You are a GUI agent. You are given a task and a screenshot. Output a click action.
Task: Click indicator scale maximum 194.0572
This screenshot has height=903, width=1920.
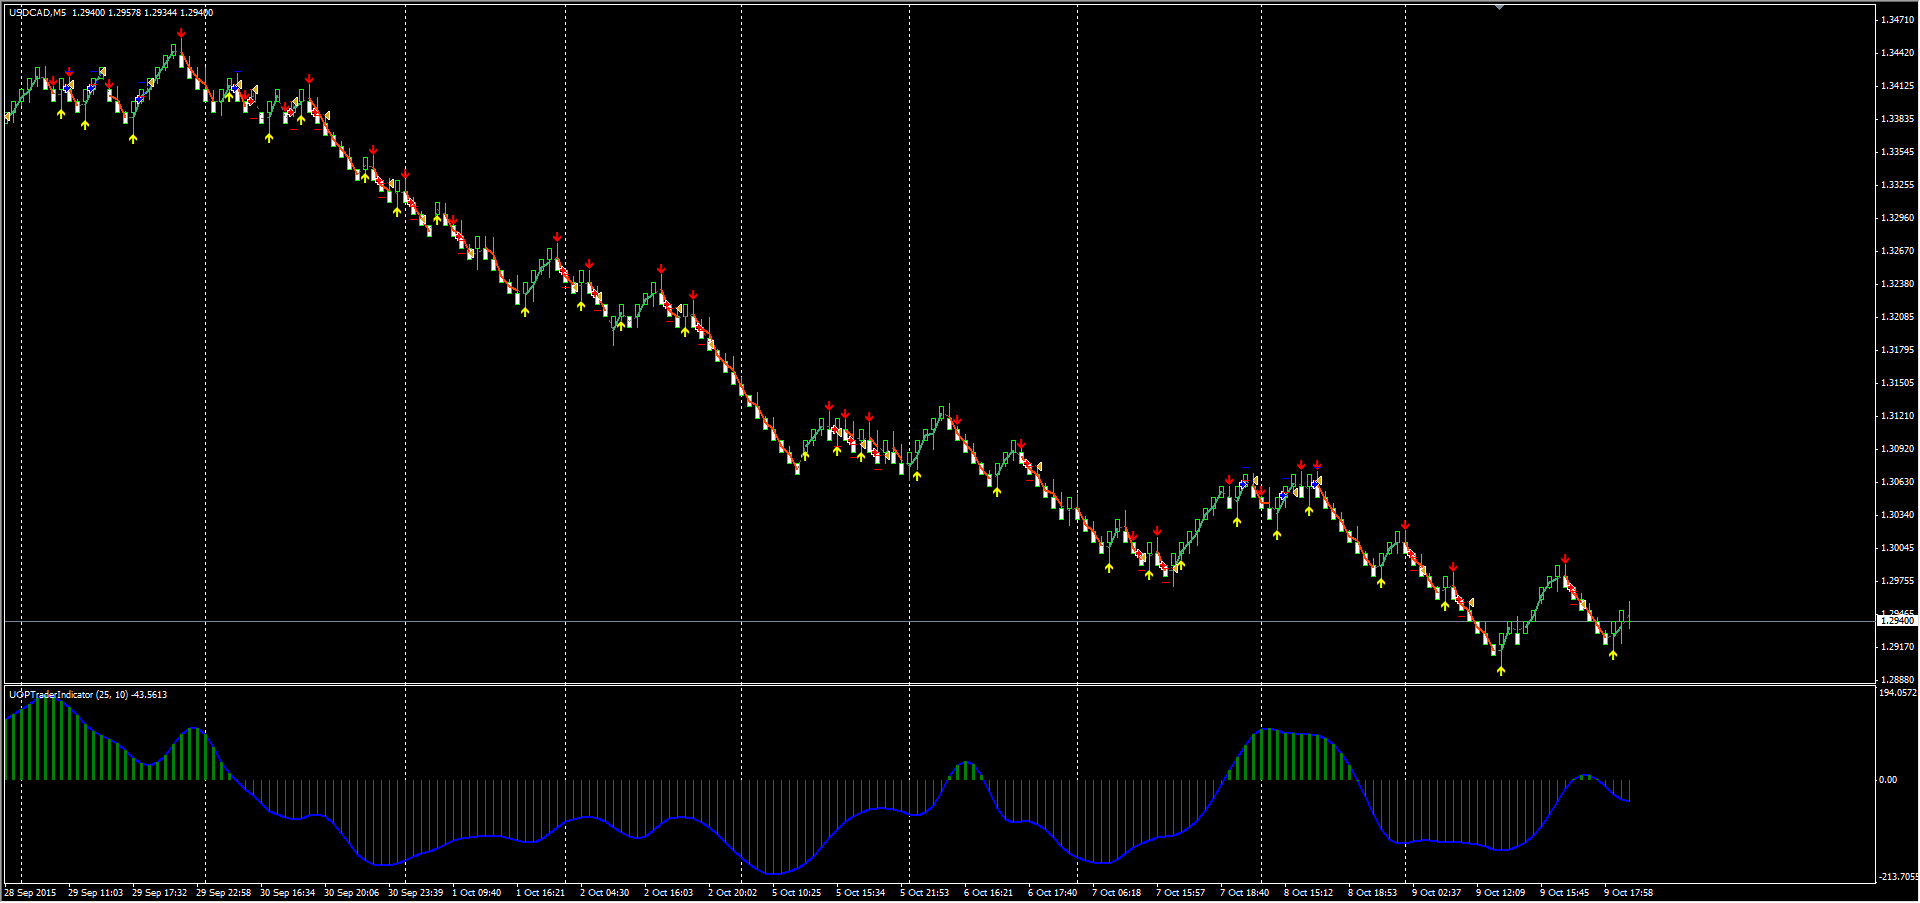[1898, 693]
